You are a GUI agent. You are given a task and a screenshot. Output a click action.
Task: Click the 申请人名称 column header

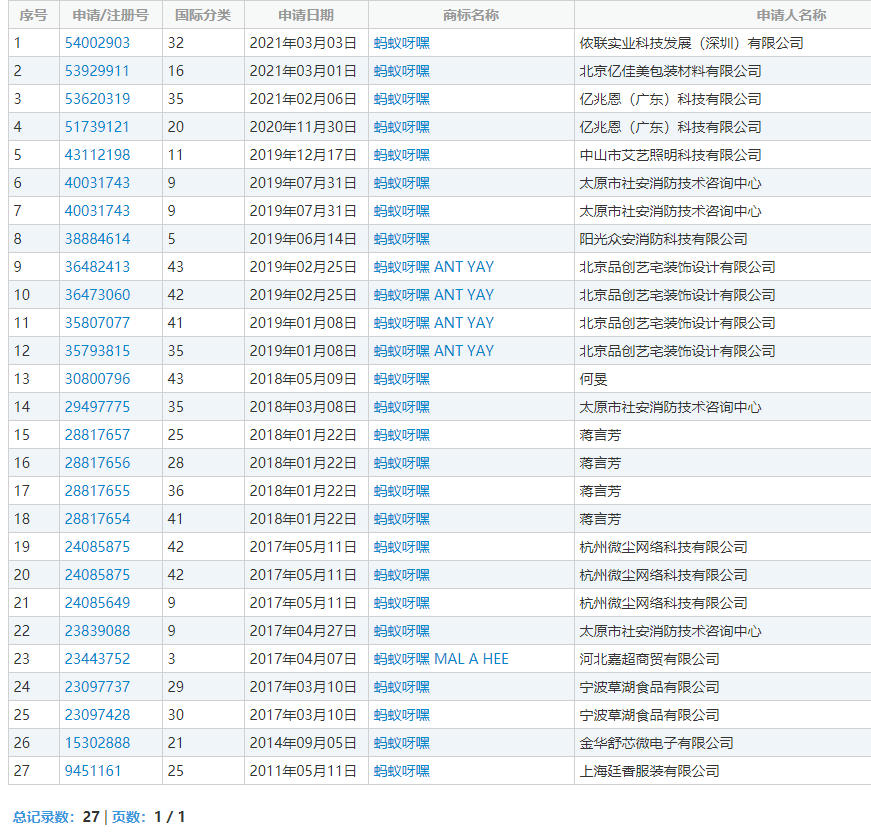coord(791,15)
